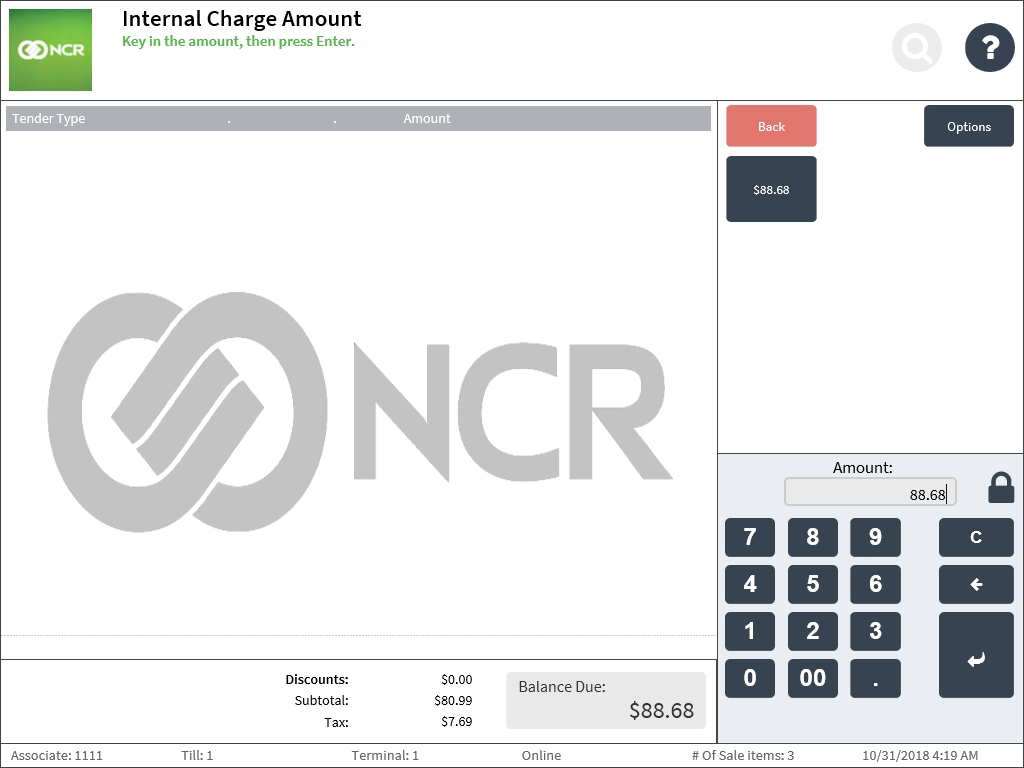
Task: Open the Options button
Action: point(968,126)
